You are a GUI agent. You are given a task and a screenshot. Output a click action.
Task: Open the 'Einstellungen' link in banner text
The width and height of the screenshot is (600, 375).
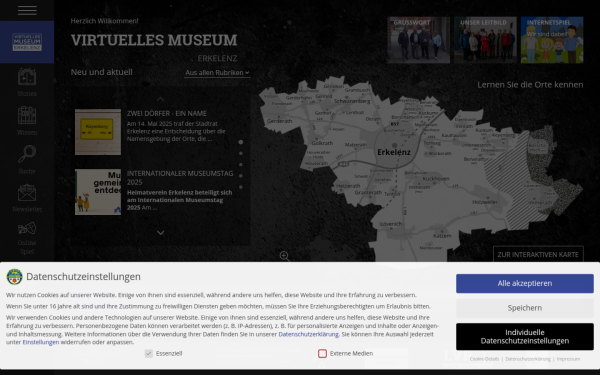pyautogui.click(x=41, y=342)
